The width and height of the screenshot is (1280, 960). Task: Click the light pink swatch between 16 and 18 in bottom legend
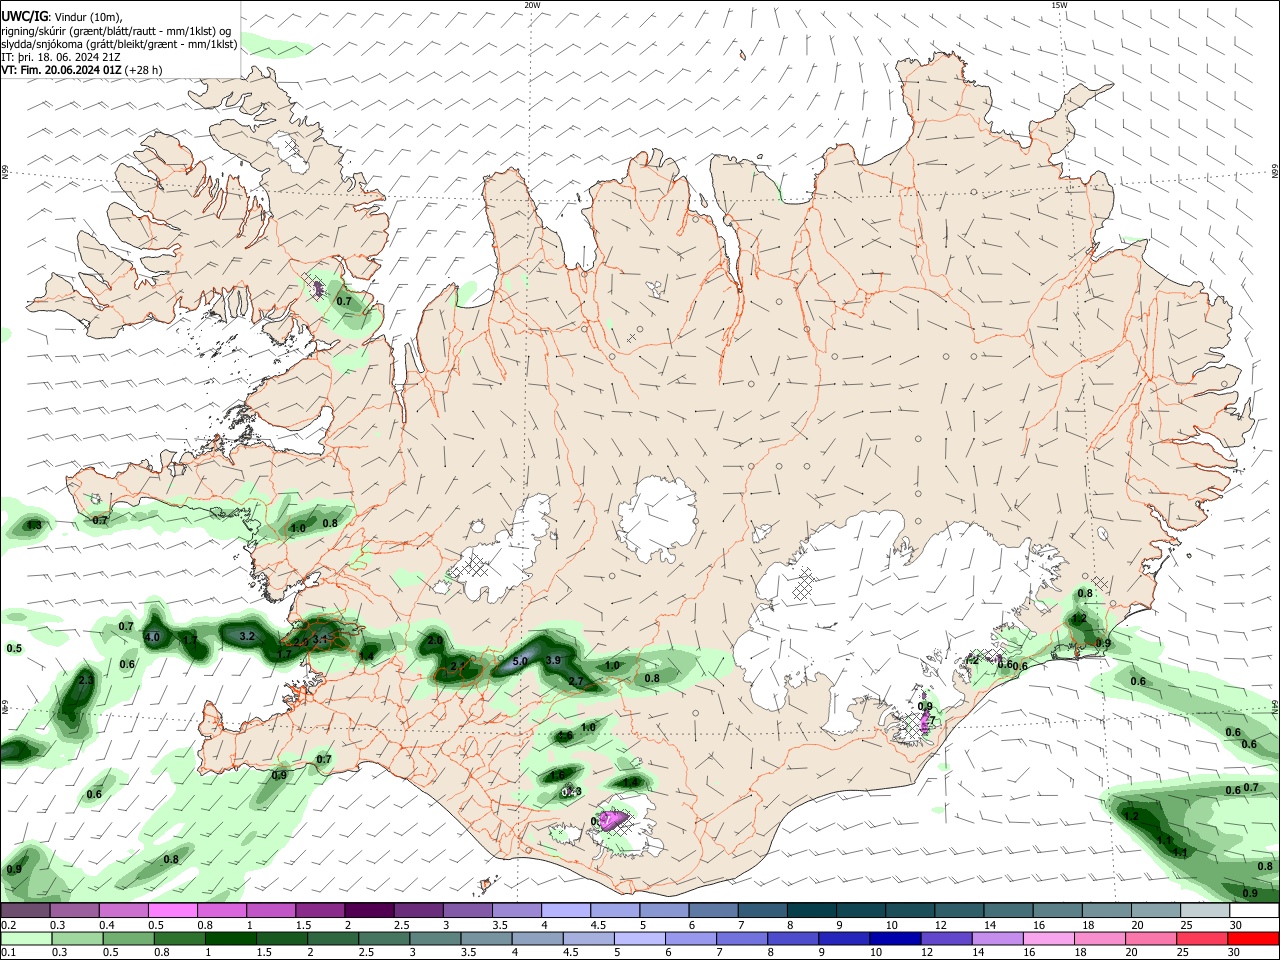click(x=1048, y=938)
